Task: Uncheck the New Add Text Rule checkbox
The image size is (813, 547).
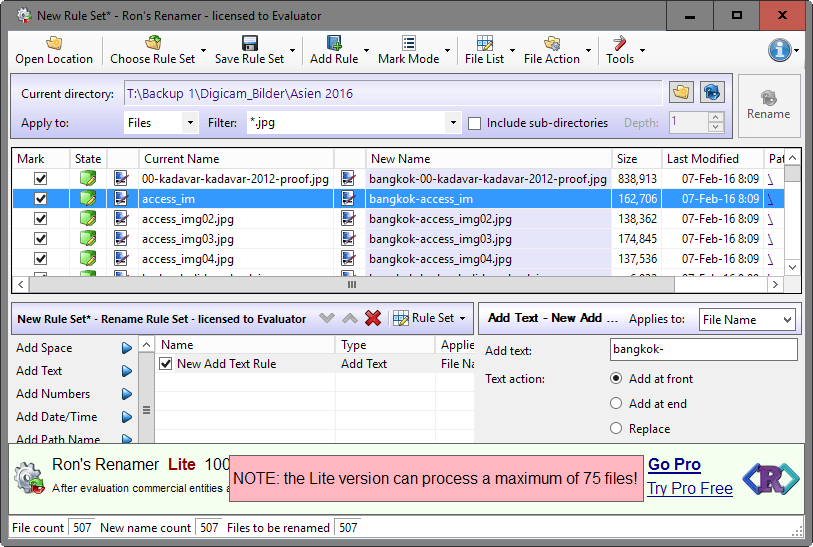Action: [166, 364]
